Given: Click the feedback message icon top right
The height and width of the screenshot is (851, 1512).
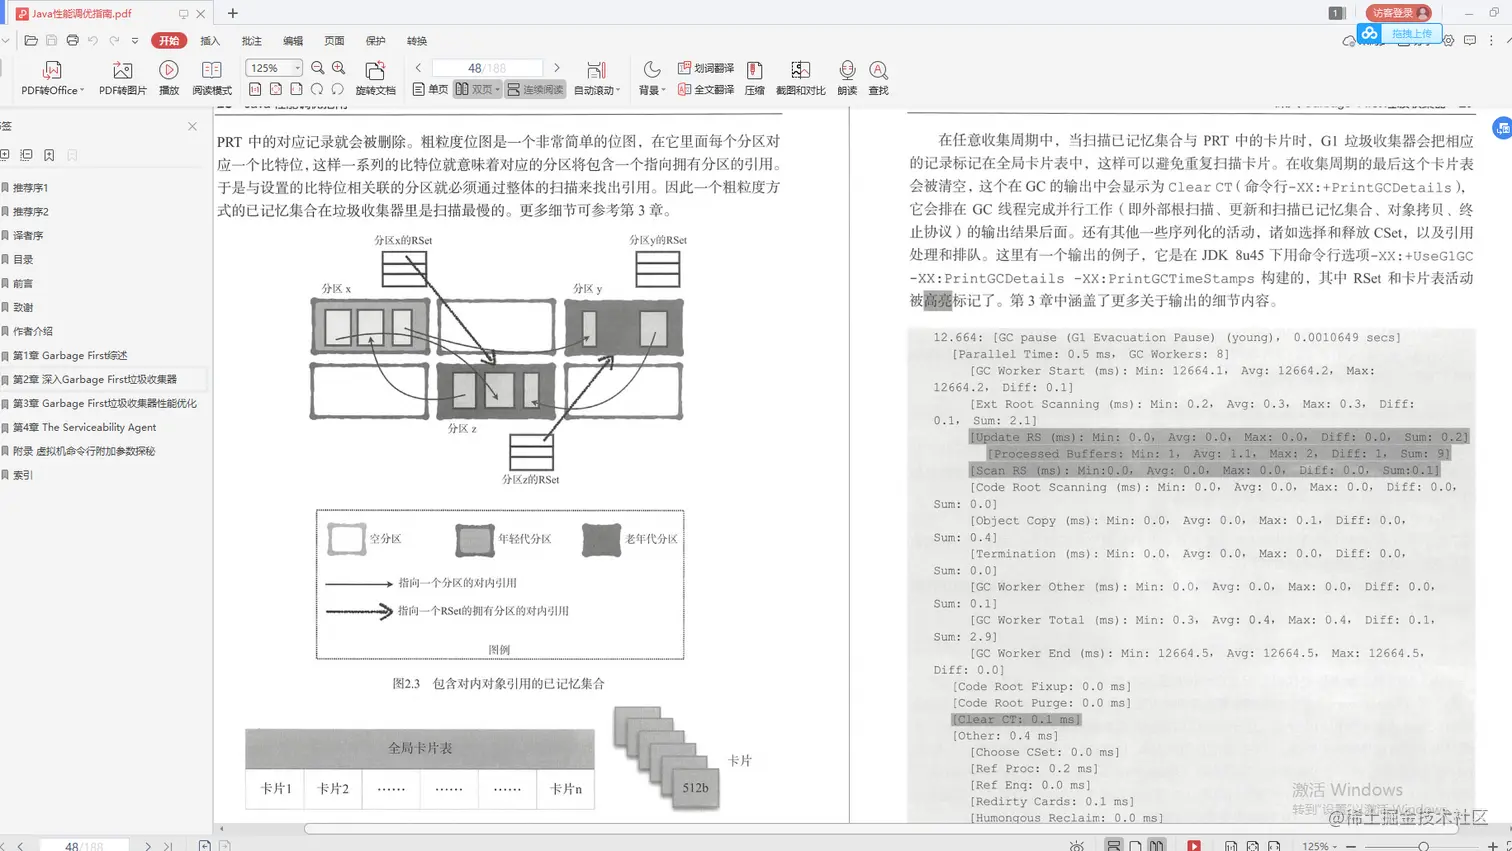Looking at the screenshot, I should click(1470, 41).
